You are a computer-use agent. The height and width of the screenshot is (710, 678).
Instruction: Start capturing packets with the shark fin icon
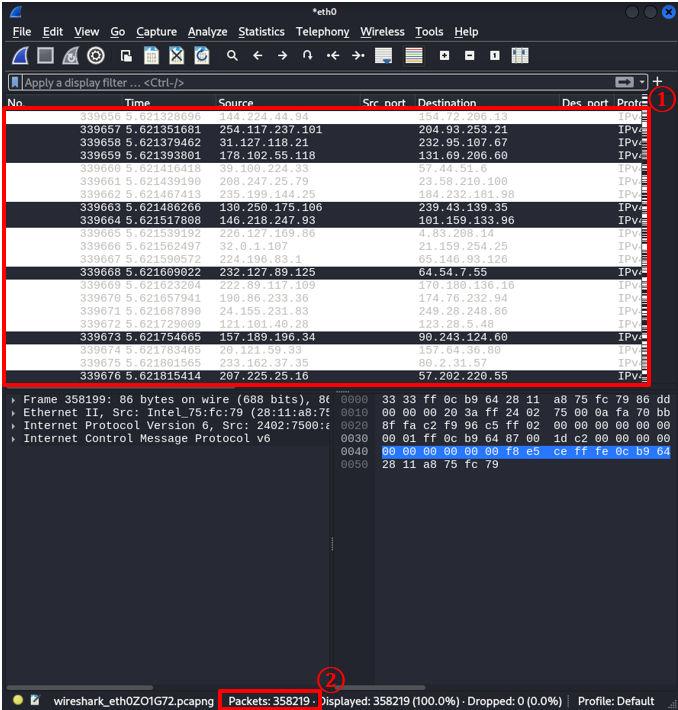pos(20,56)
